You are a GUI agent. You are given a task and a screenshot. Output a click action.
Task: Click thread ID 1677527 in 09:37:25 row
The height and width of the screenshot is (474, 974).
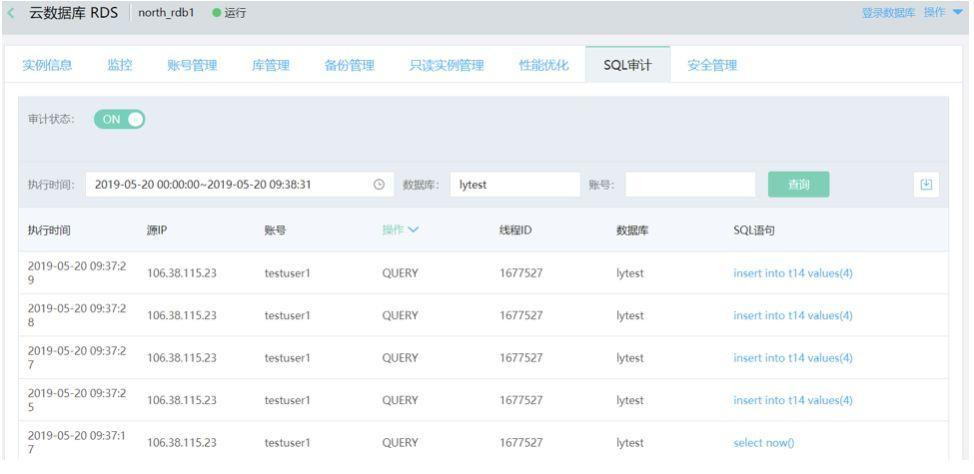pos(521,400)
